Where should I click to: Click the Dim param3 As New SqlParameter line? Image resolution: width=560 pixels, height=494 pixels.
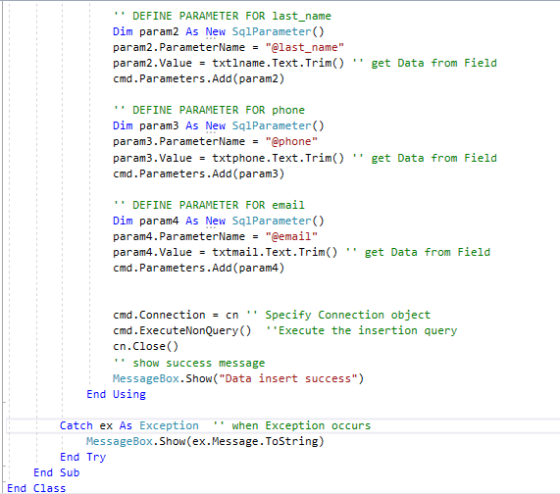pos(219,126)
